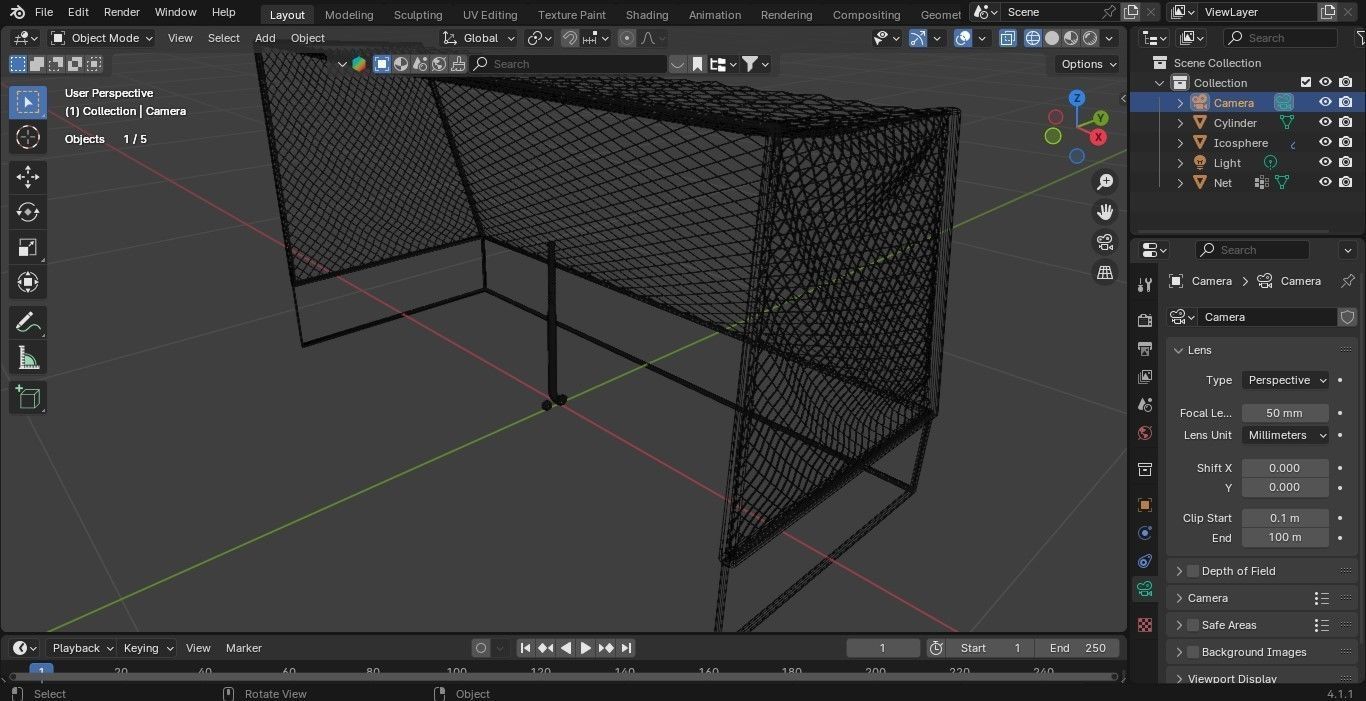Open the Physics properties tab
Viewport: 1366px width, 701px height.
point(1145,533)
